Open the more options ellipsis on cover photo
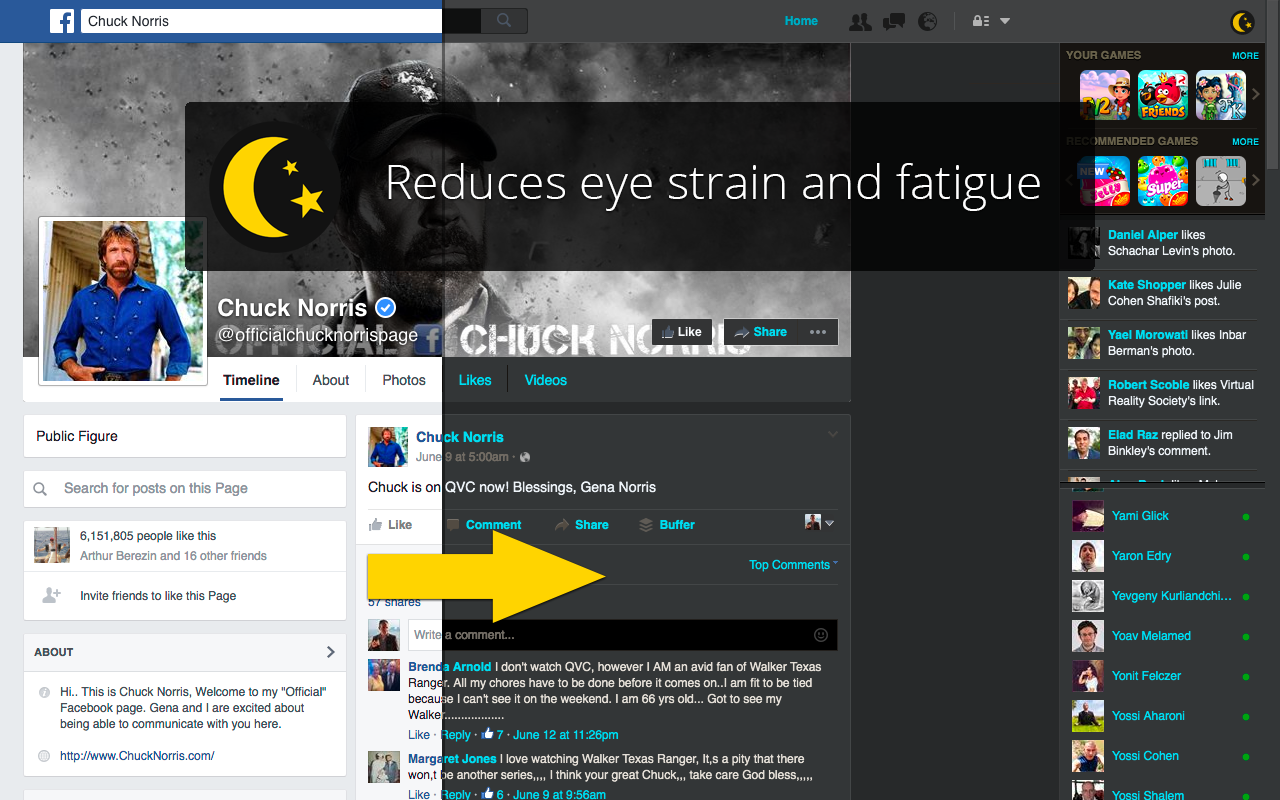The image size is (1280, 800). click(818, 332)
